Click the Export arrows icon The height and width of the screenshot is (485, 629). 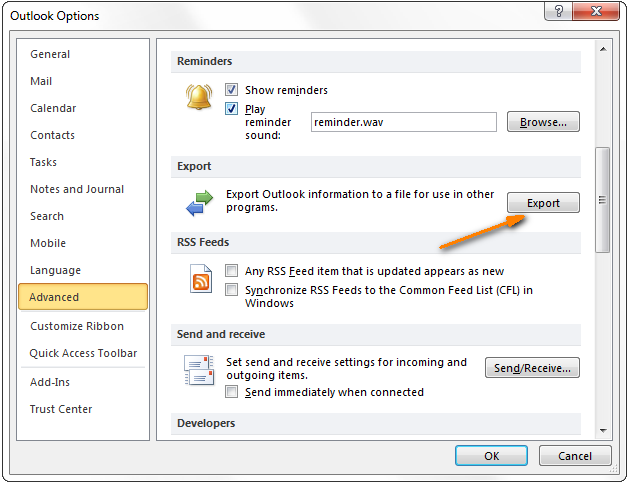pyautogui.click(x=199, y=203)
